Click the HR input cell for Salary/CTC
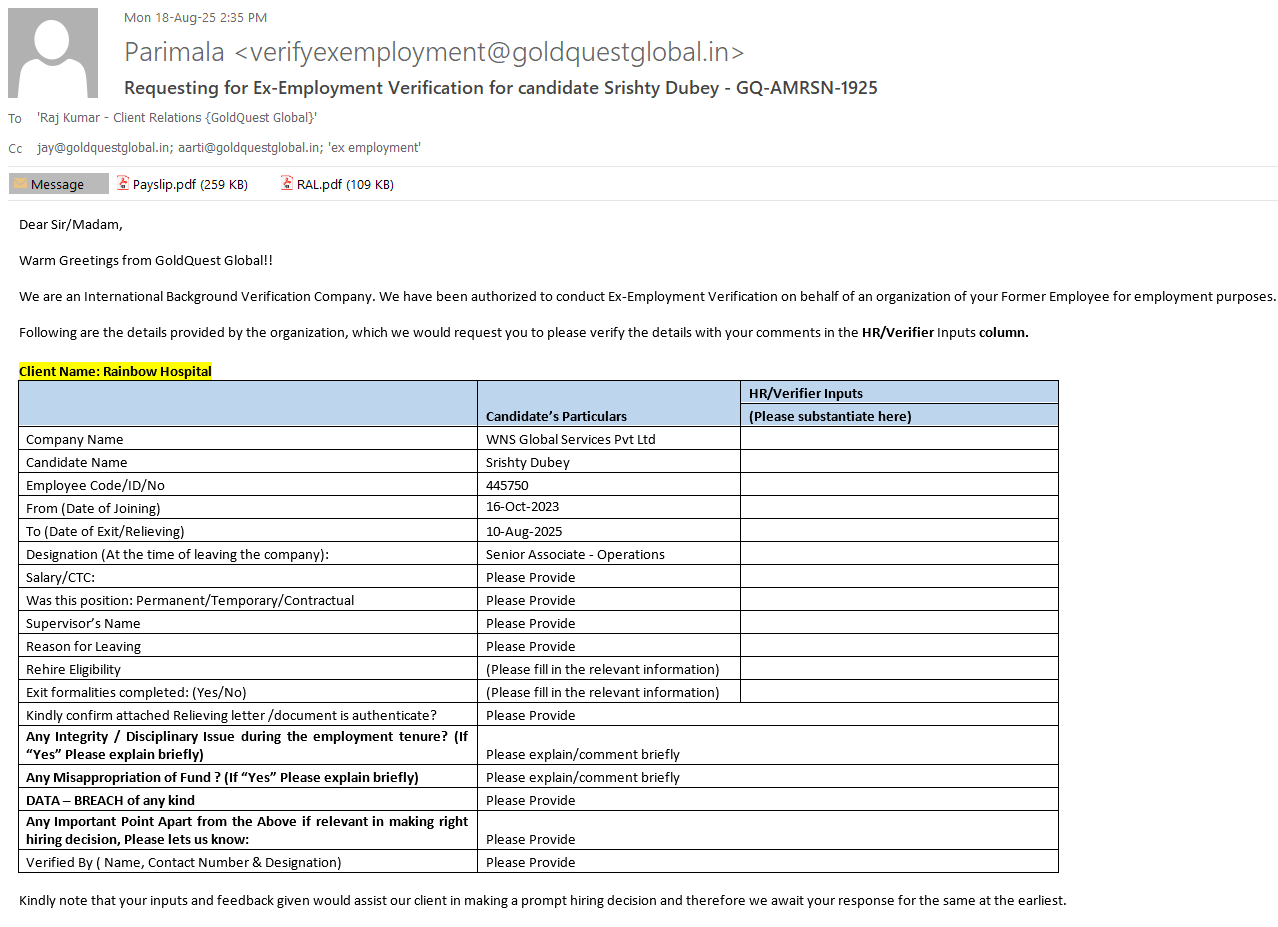Viewport: 1278px width, 927px height. (x=899, y=577)
